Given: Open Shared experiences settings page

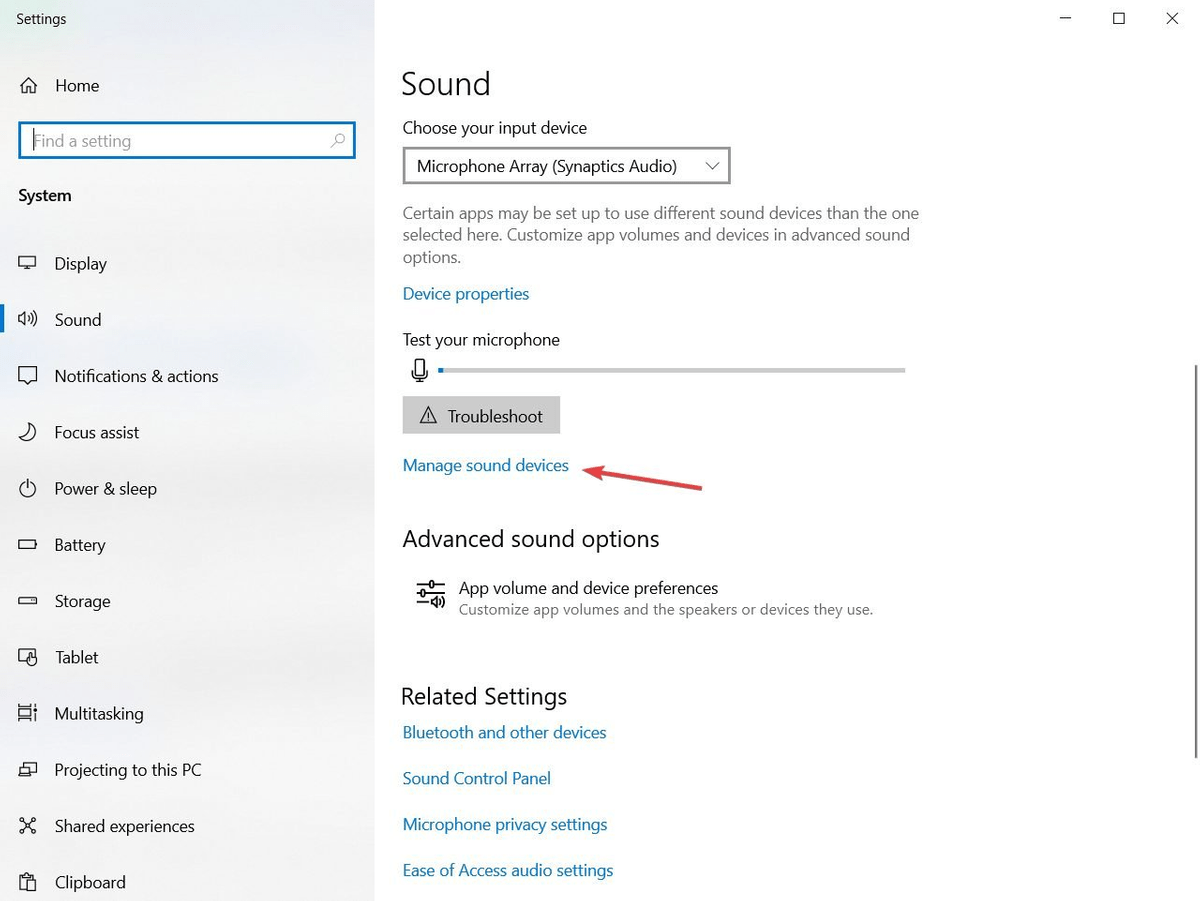Looking at the screenshot, I should (x=124, y=826).
